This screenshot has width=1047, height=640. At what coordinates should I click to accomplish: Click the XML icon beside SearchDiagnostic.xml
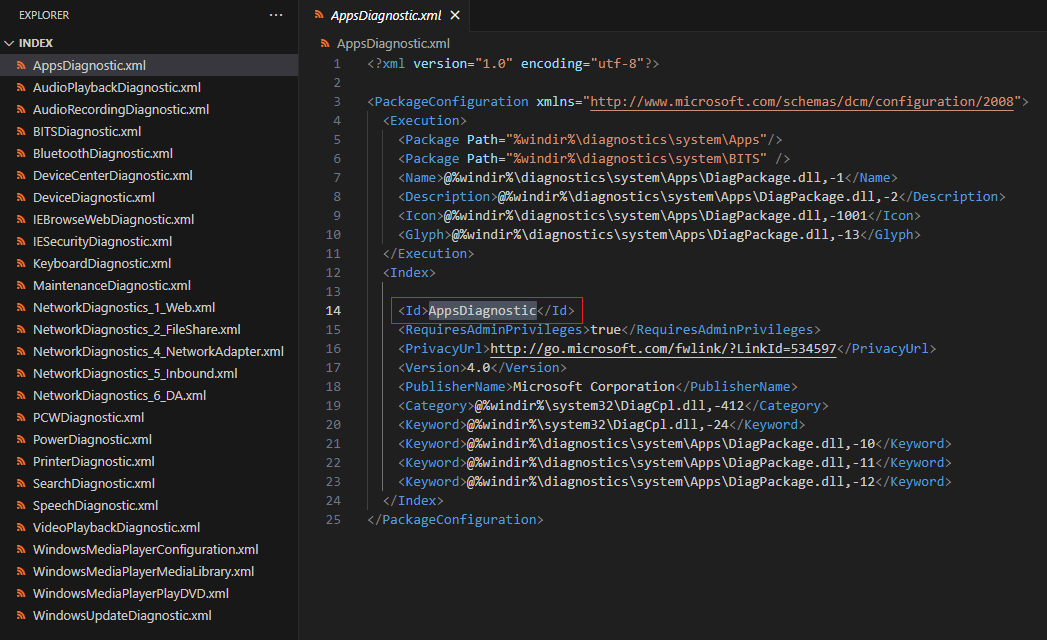coord(20,484)
